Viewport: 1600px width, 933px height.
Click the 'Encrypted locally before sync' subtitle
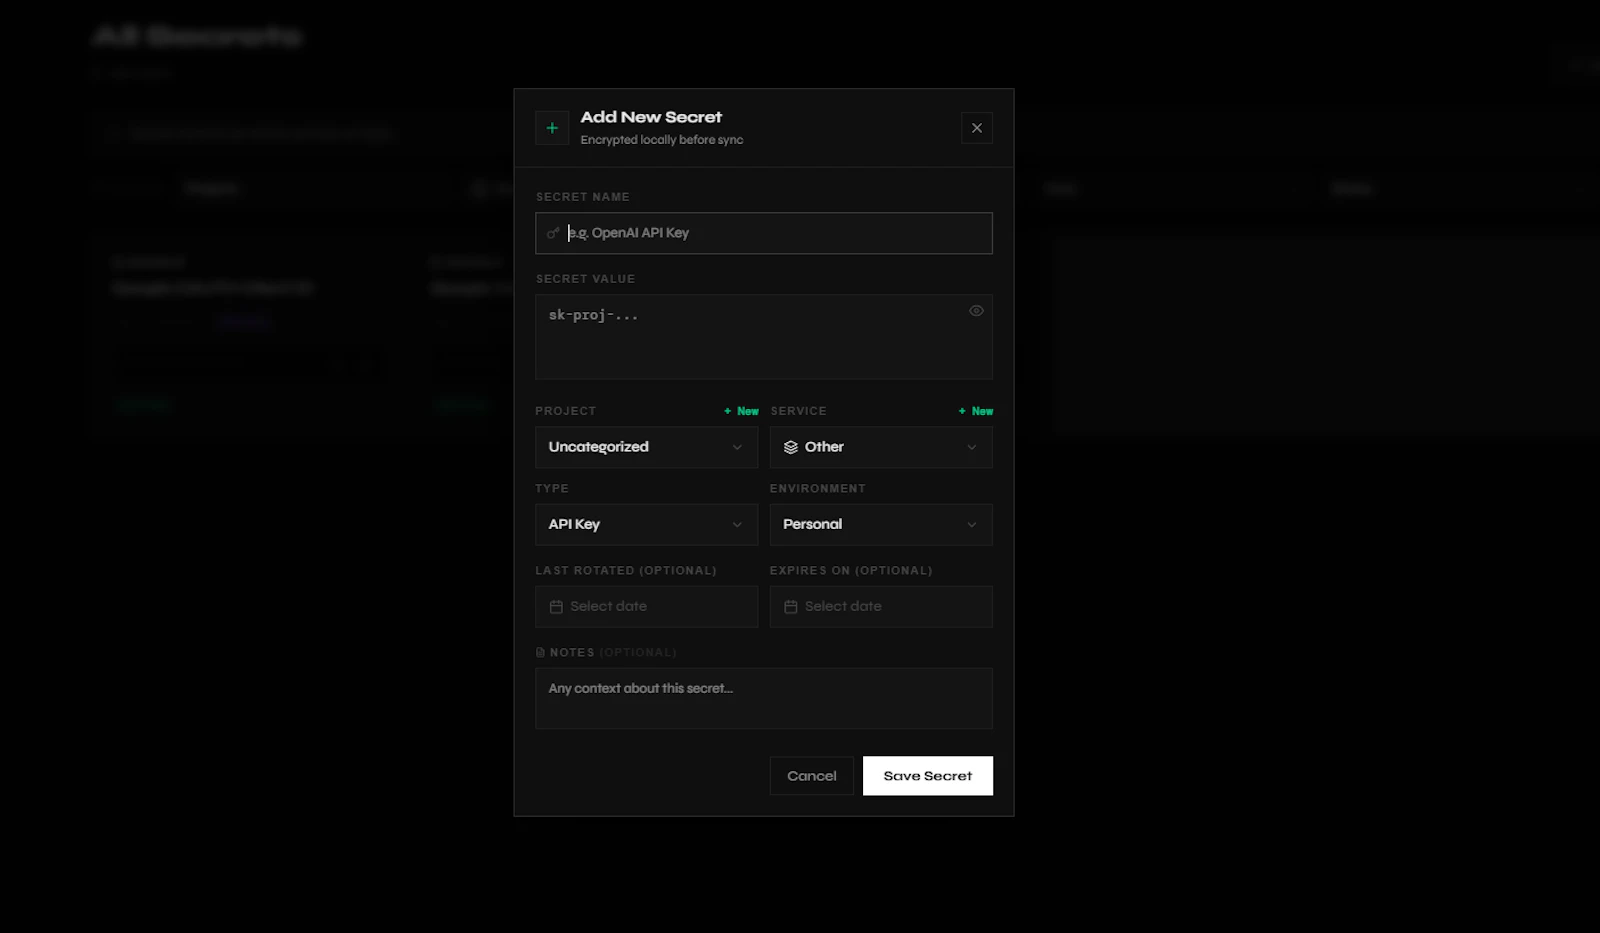[662, 140]
